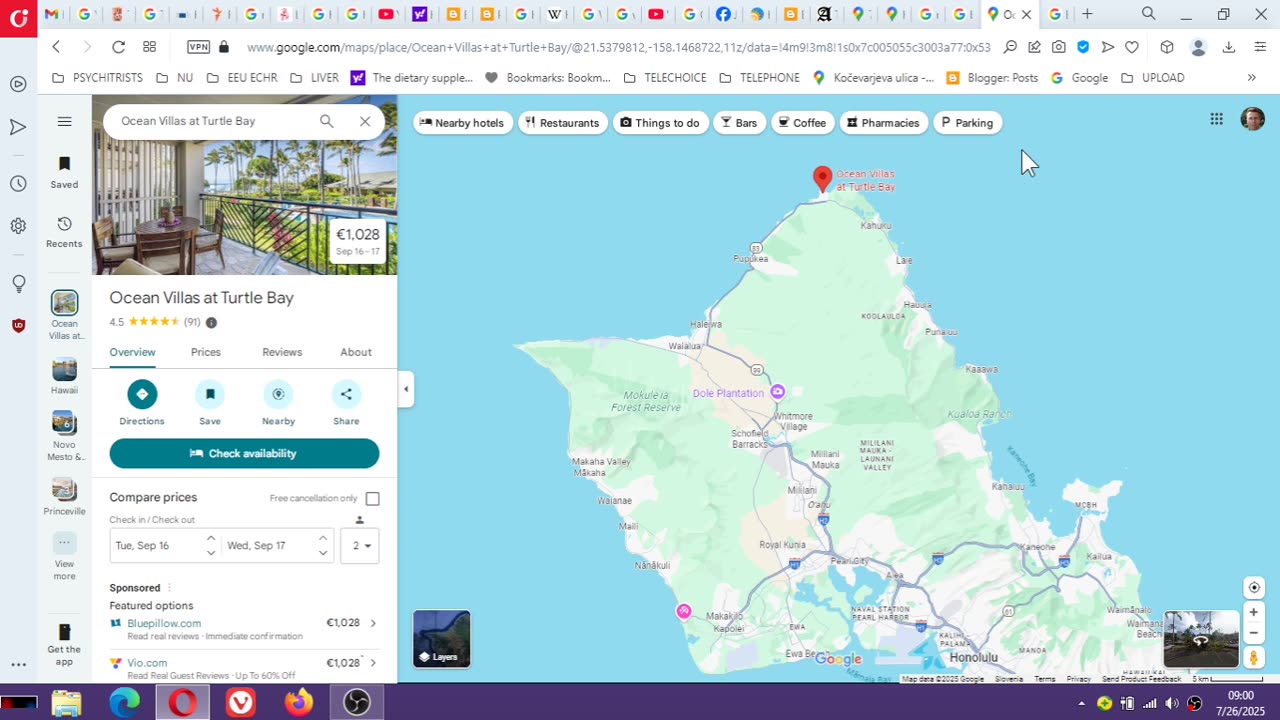Open the Saved places list
This screenshot has width=1280, height=720.
[x=64, y=172]
